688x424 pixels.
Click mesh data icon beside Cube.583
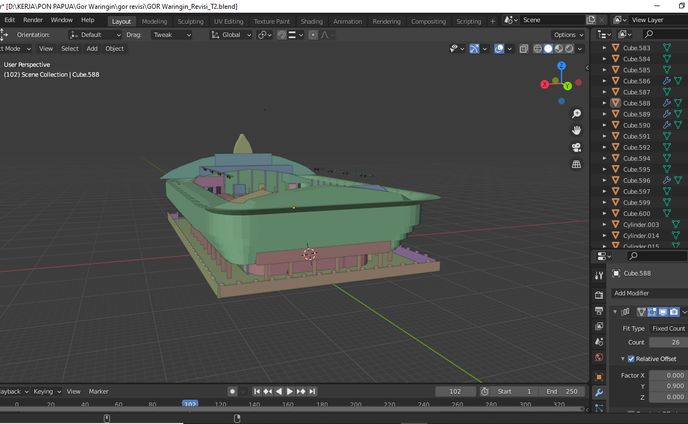coord(666,48)
